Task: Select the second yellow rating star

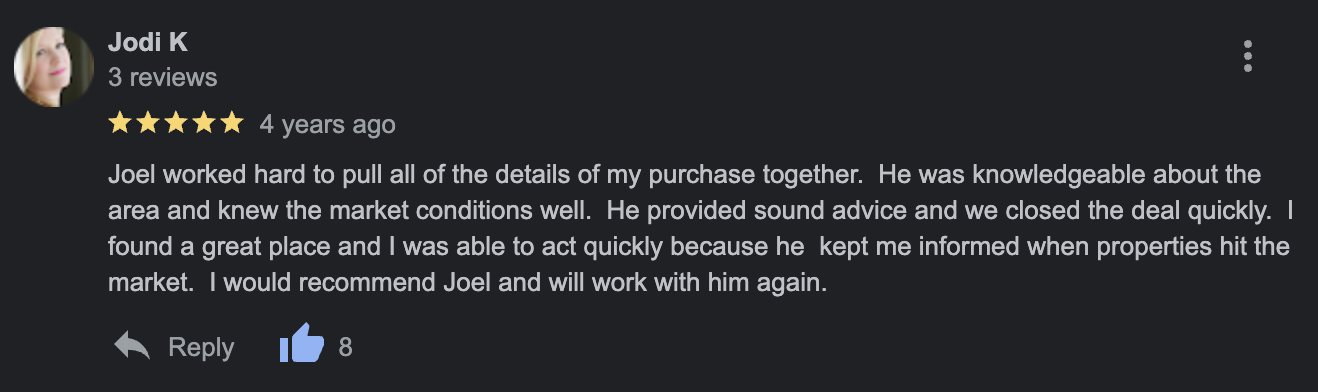Action: pos(148,123)
